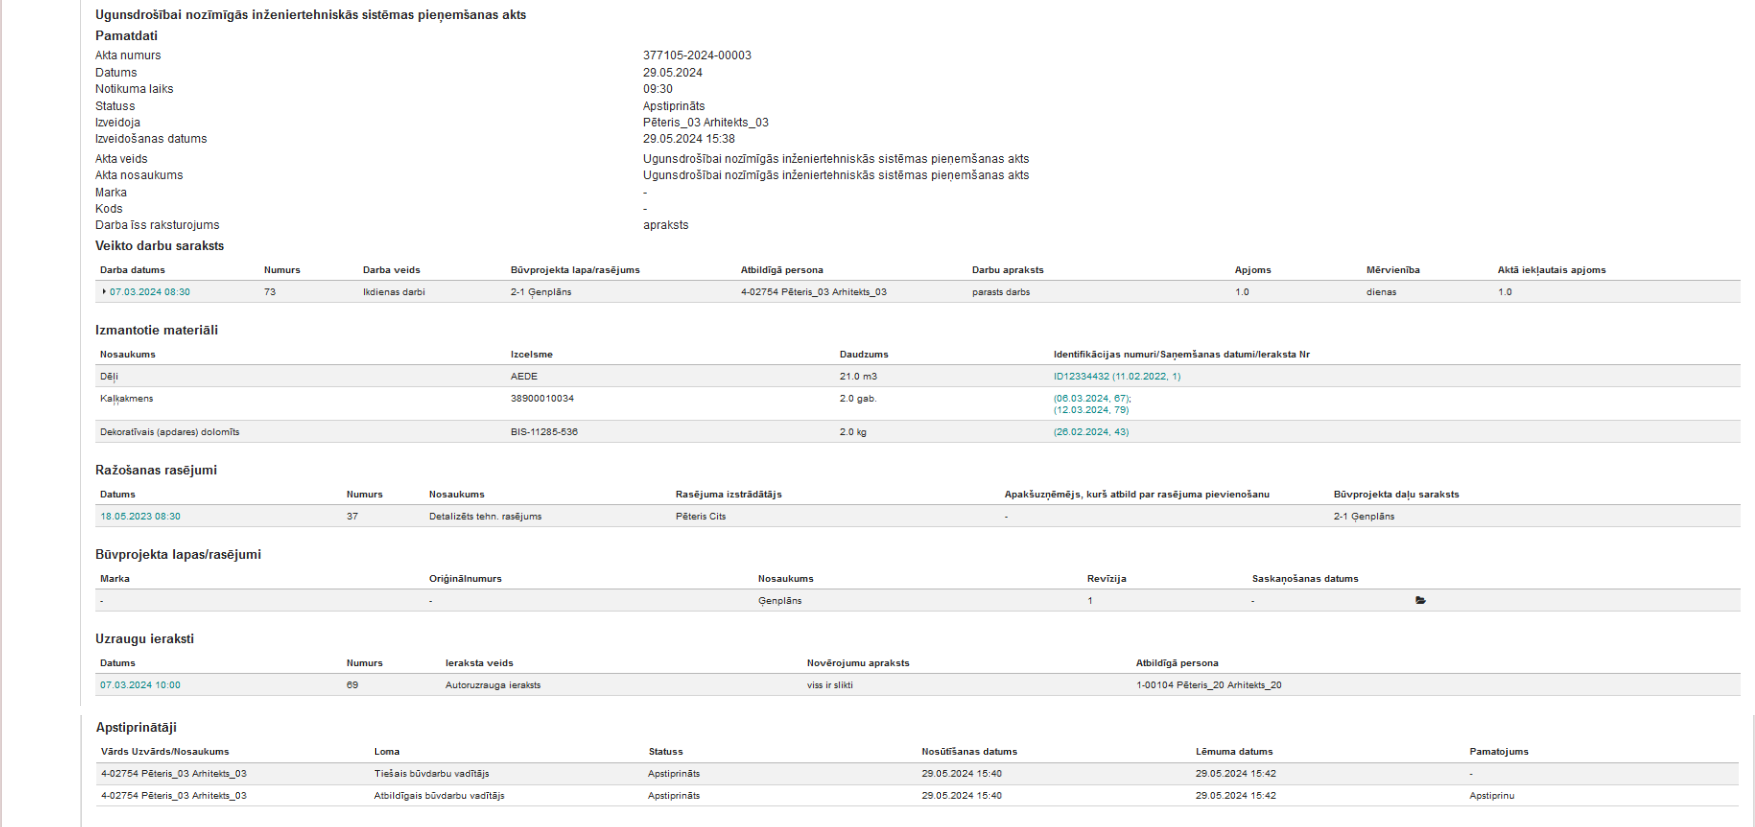The width and height of the screenshot is (1755, 827).
Task: Click 'Nosaukums' header in materials table
Action: pyautogui.click(x=128, y=354)
